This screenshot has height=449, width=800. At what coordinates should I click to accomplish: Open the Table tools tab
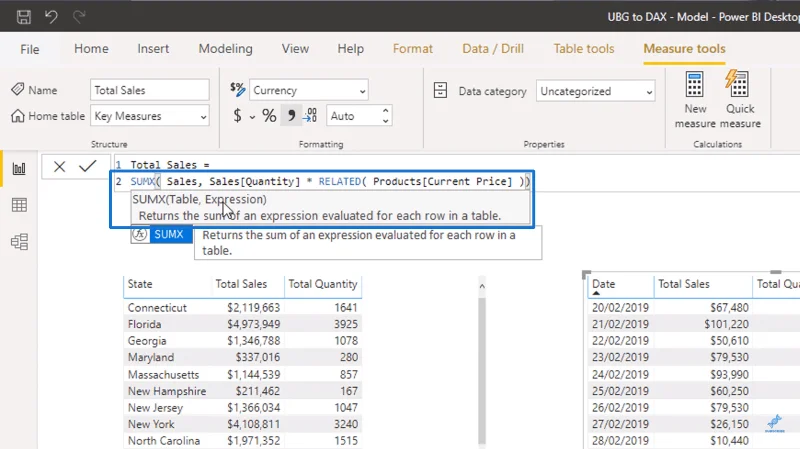[584, 48]
